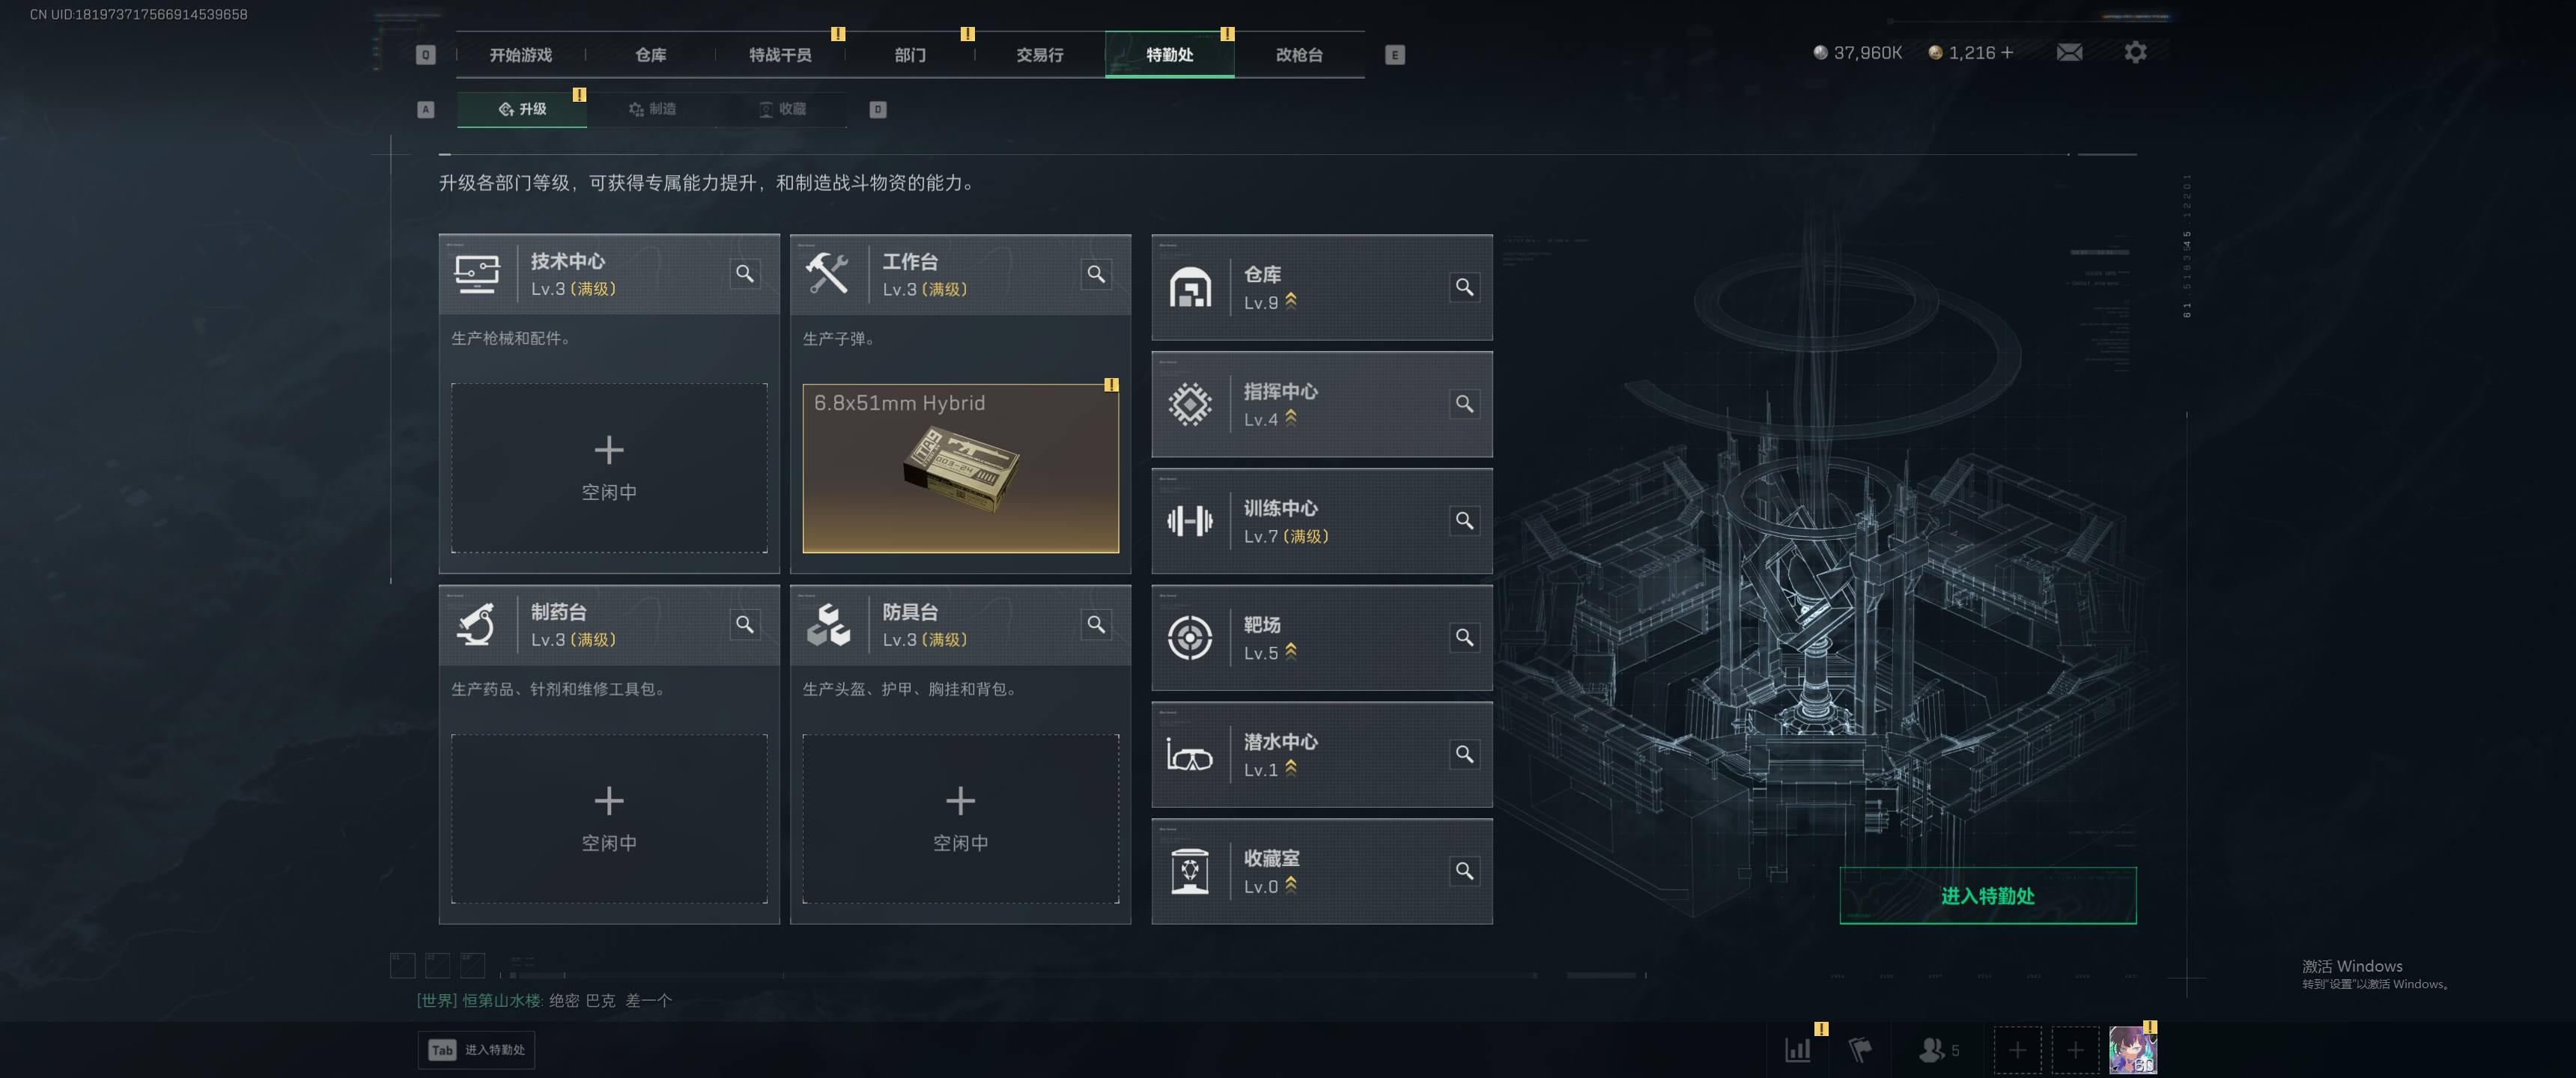This screenshot has width=2576, height=1078.
Task: Open the 6.8x51mm Hybrid ammo item
Action: pos(960,468)
